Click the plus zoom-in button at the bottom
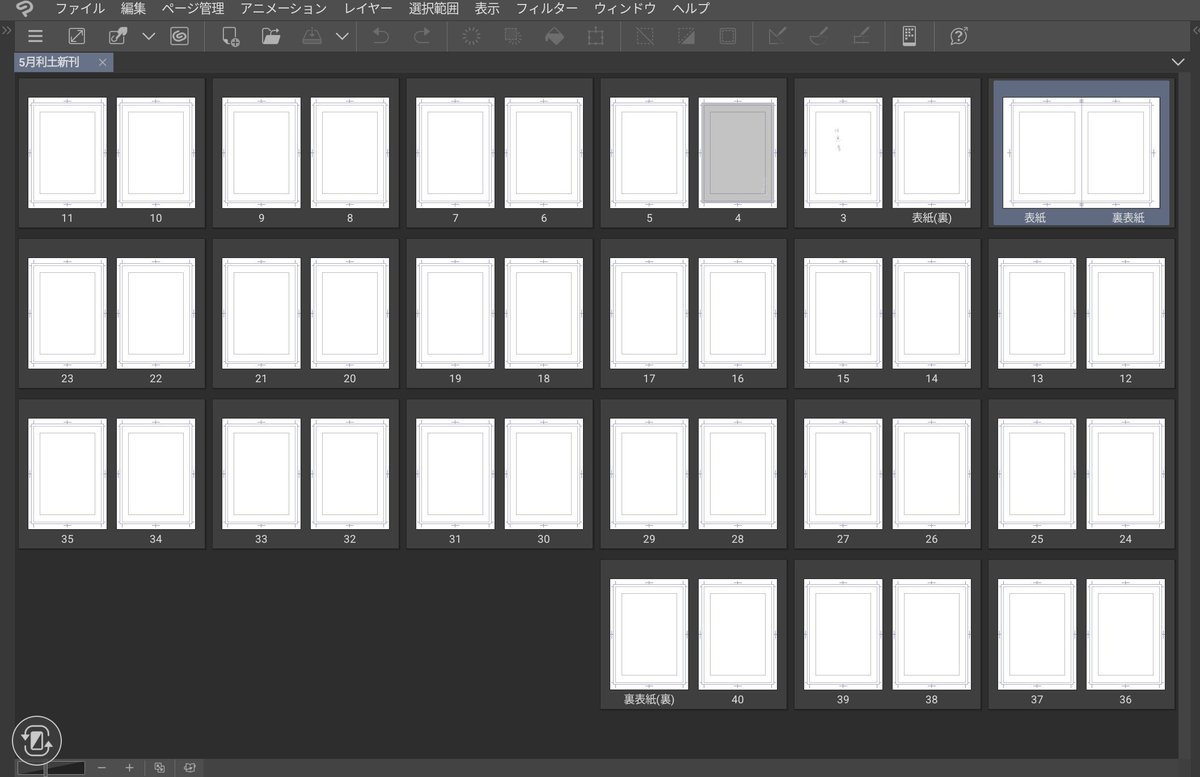This screenshot has height=777, width=1200. pos(129,767)
